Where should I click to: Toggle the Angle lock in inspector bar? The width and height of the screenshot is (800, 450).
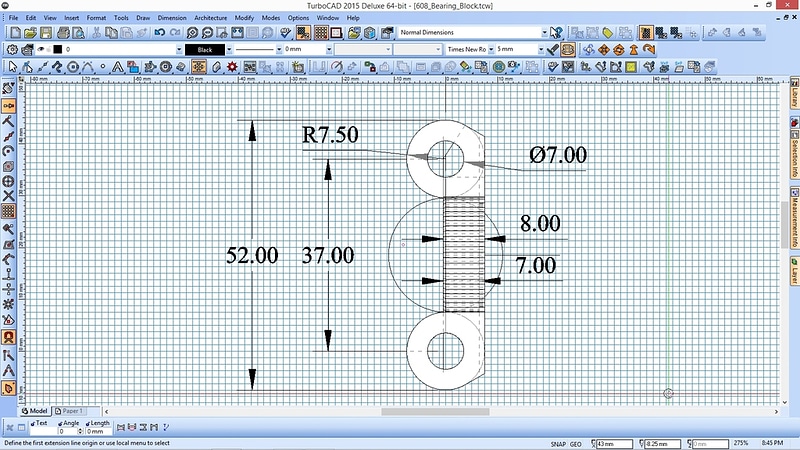pos(60,423)
